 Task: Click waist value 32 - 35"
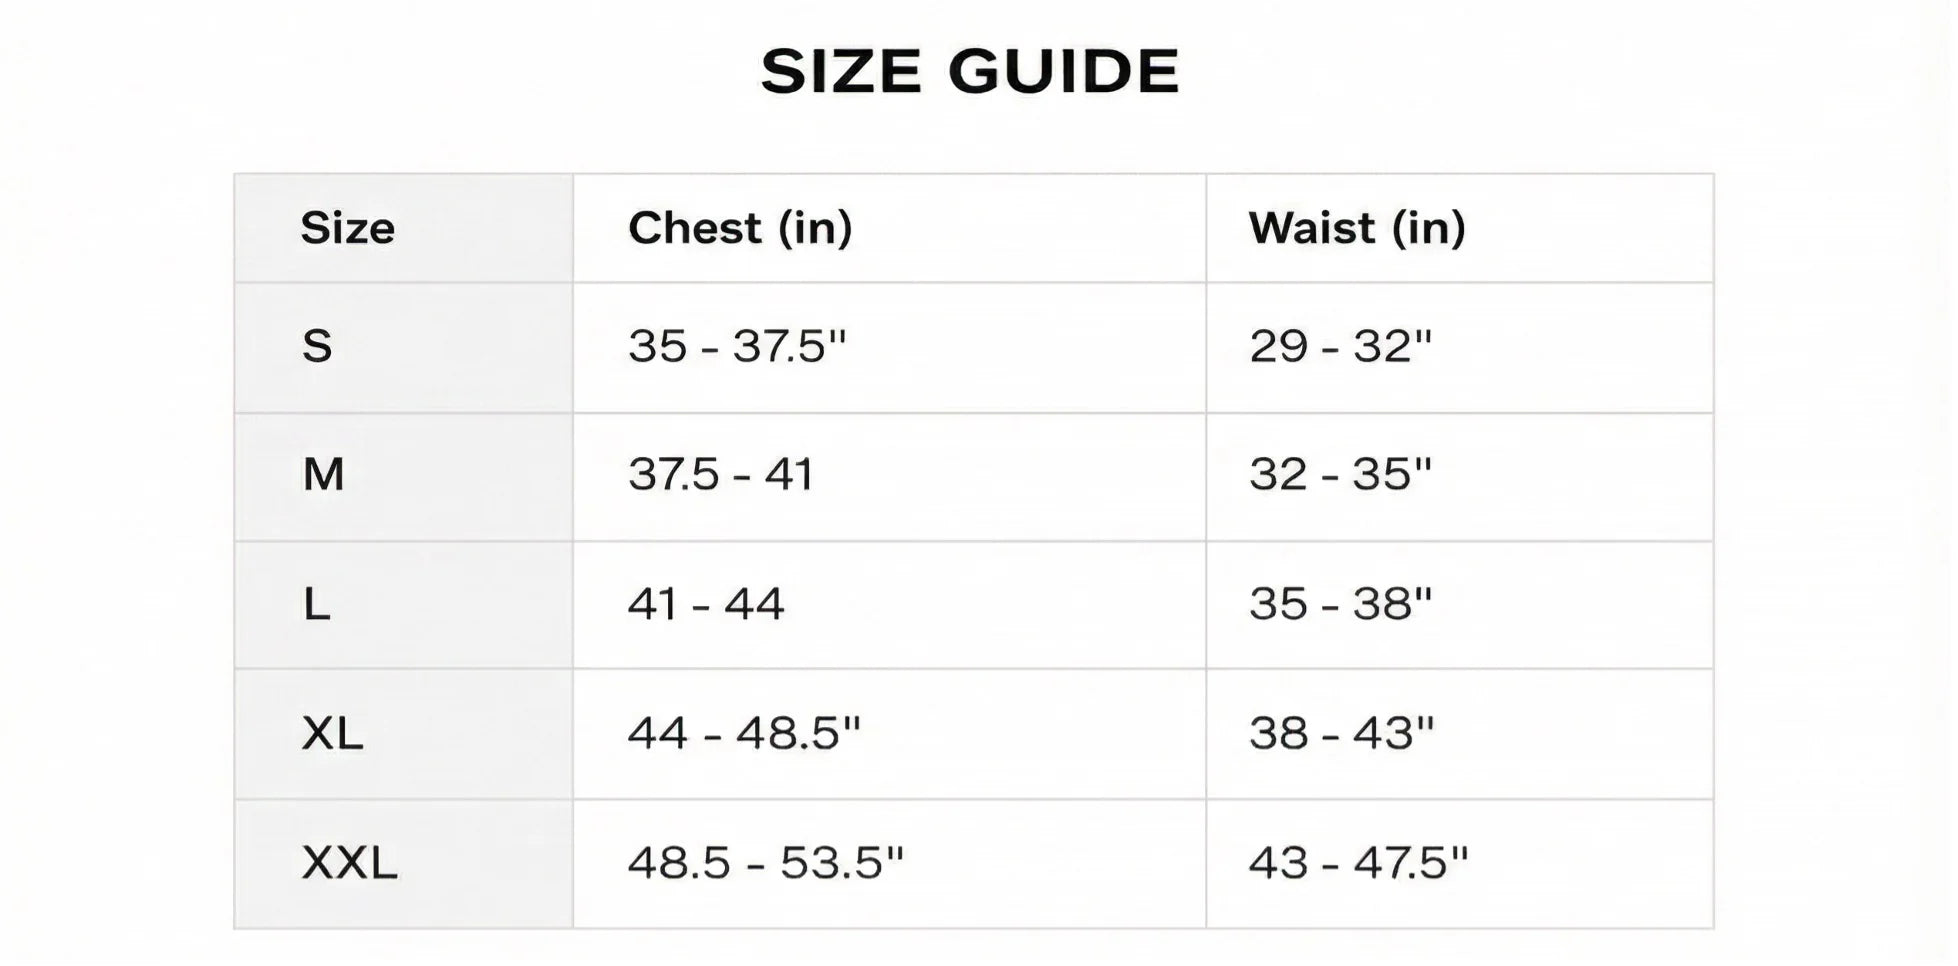tap(1340, 474)
